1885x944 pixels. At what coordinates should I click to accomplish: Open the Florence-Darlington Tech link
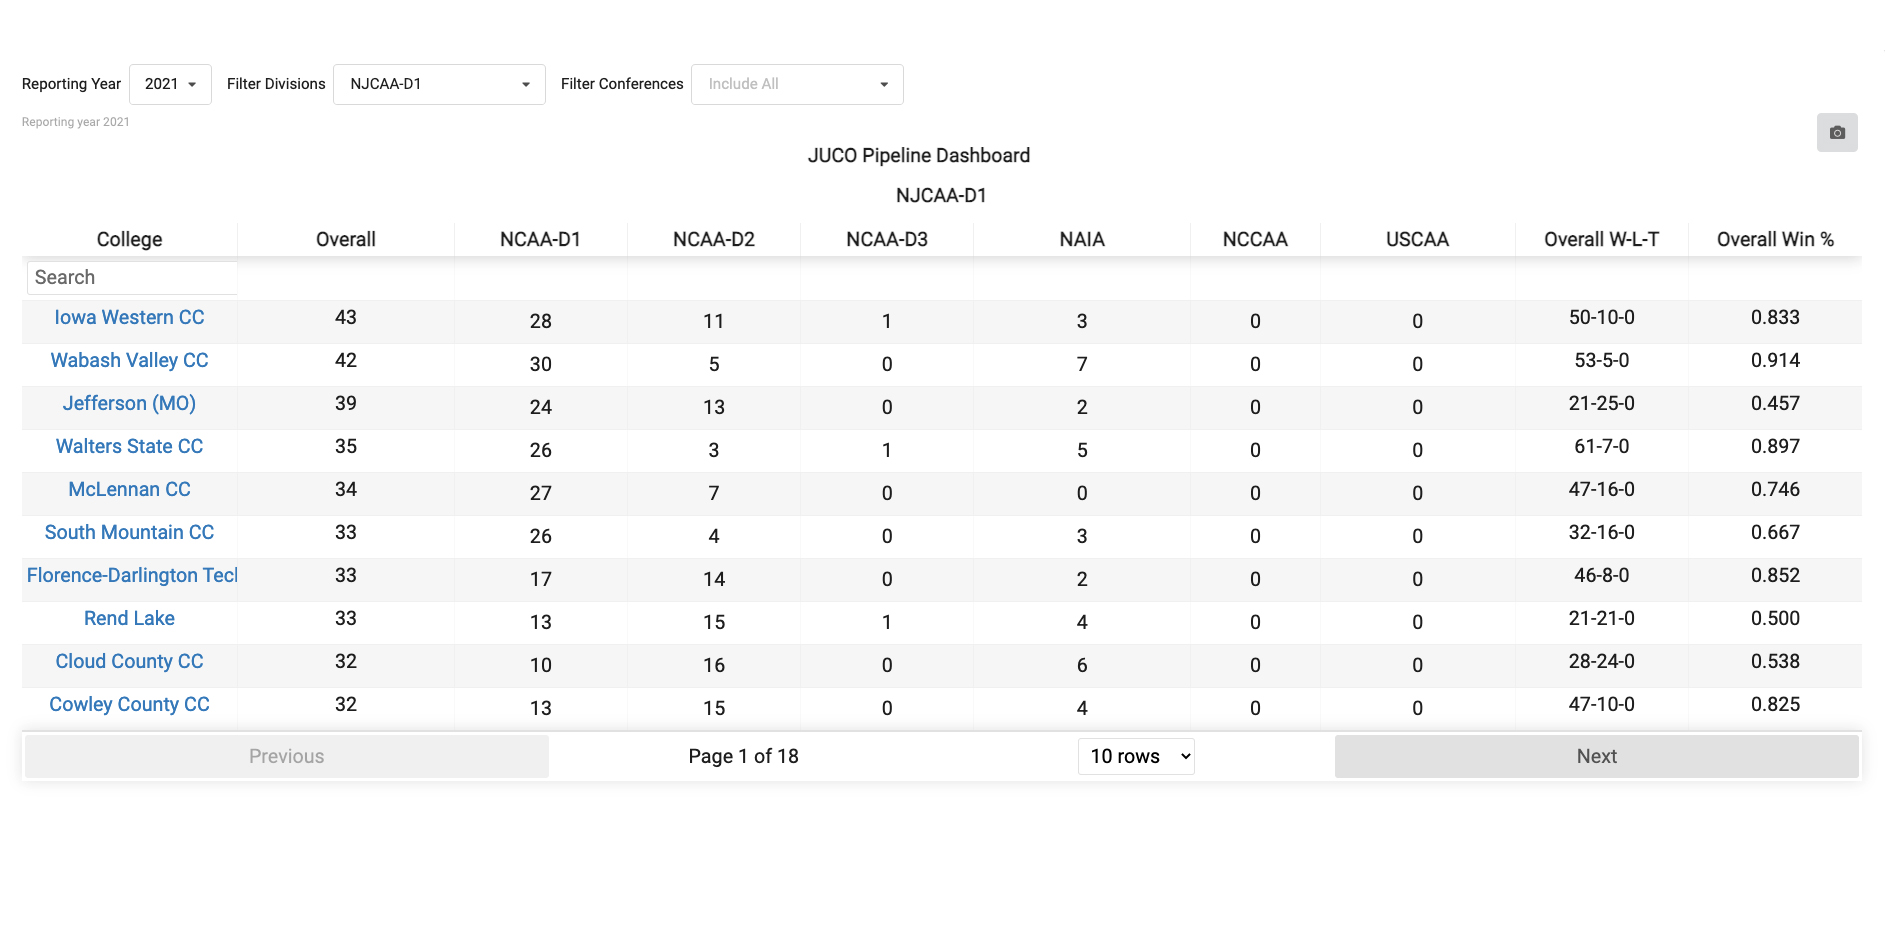tap(132, 575)
